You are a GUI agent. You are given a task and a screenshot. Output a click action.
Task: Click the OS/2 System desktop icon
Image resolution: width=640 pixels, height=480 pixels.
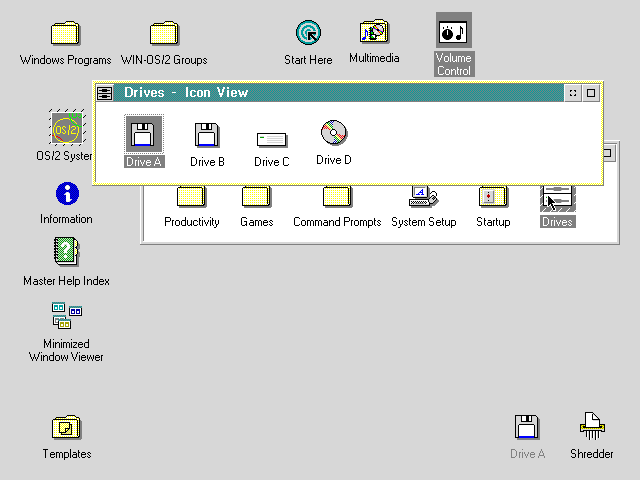(x=67, y=127)
